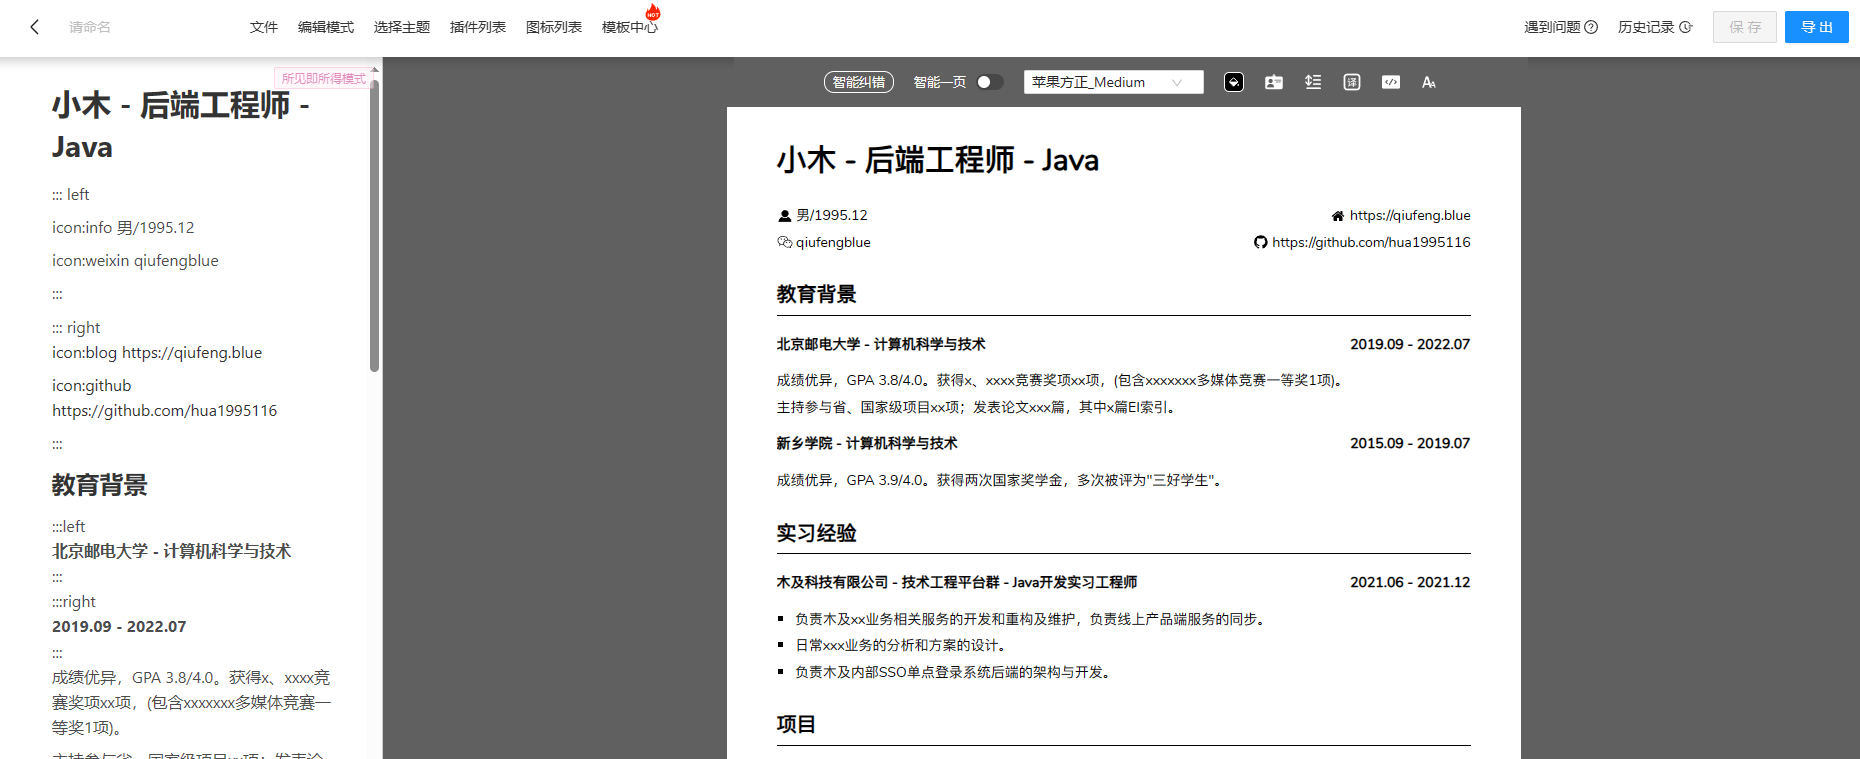1860x759 pixels.
Task: Toggle the 智能一页 switch
Action: (989, 82)
